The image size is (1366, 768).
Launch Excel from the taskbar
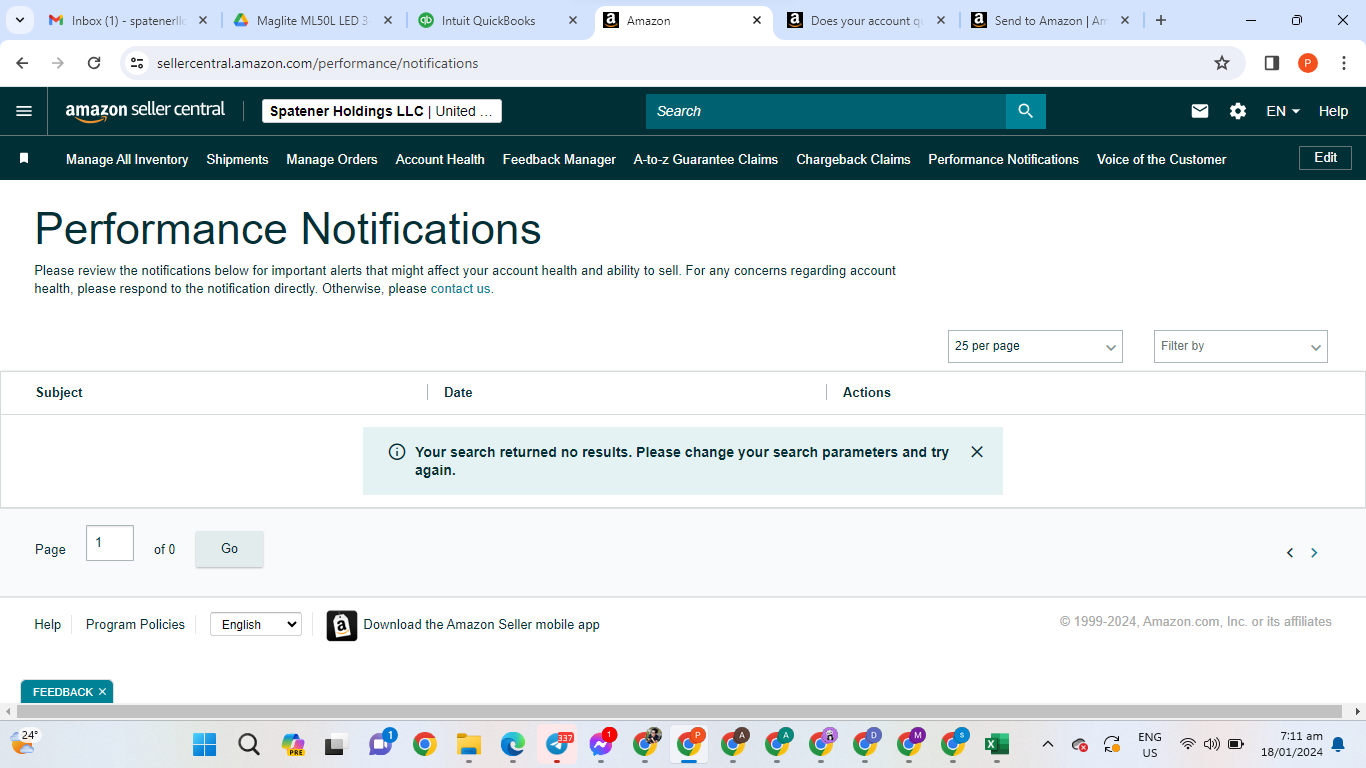pyautogui.click(x=995, y=744)
